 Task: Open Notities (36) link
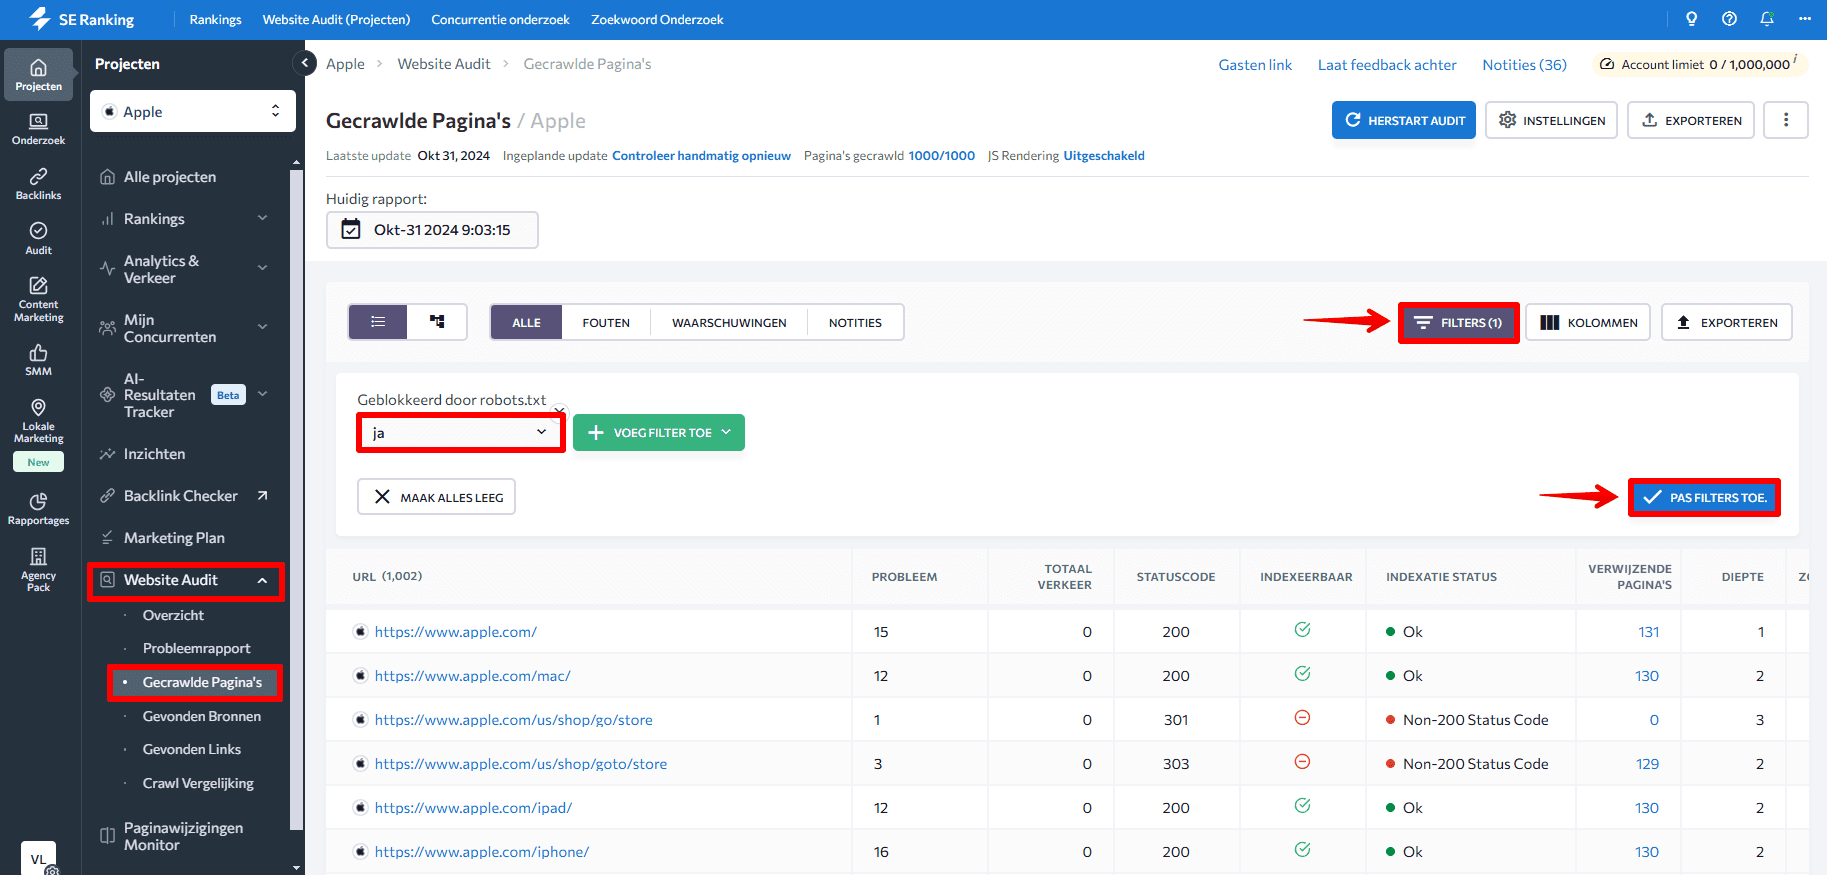click(x=1524, y=64)
